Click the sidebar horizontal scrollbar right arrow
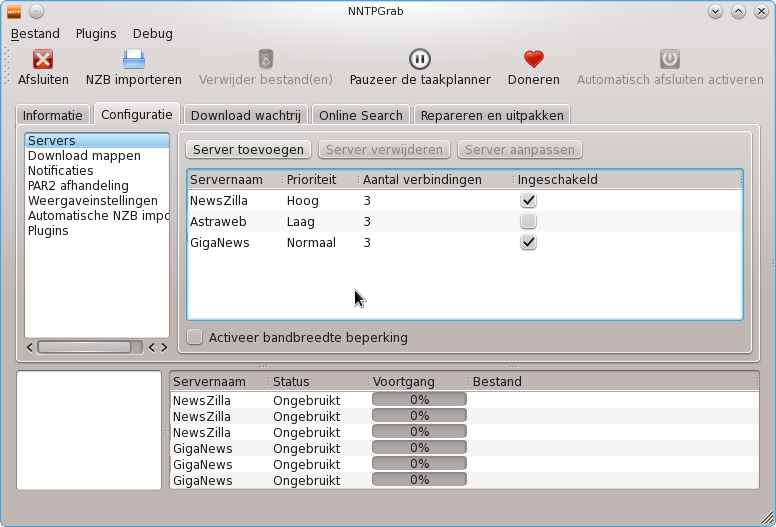Viewport: 776px width, 527px height. tap(164, 347)
